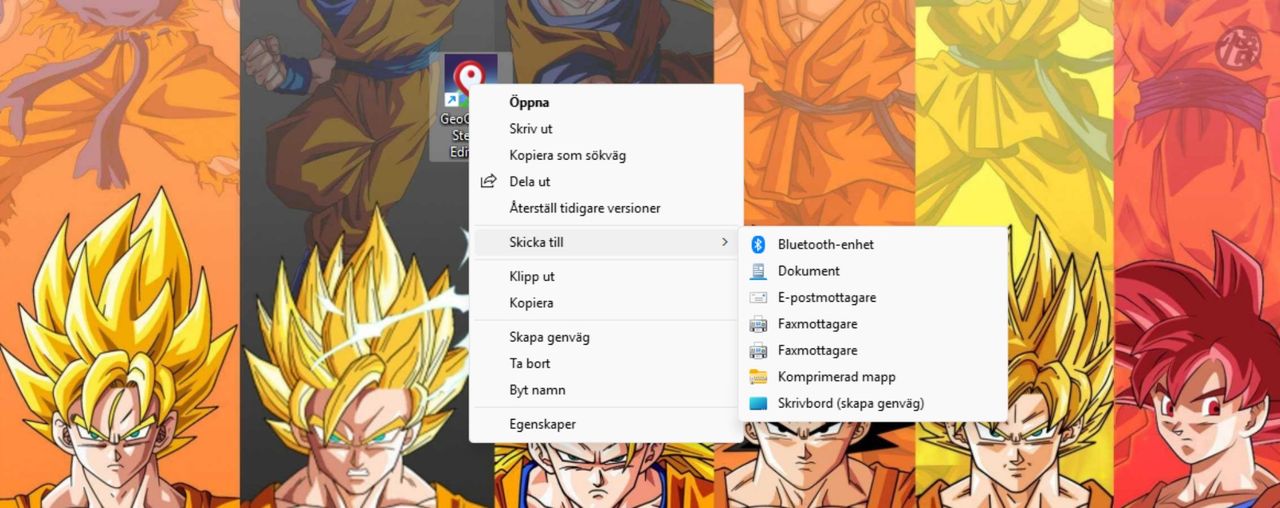
Task: Choose Klipp ut in the context menu
Action: point(606,276)
